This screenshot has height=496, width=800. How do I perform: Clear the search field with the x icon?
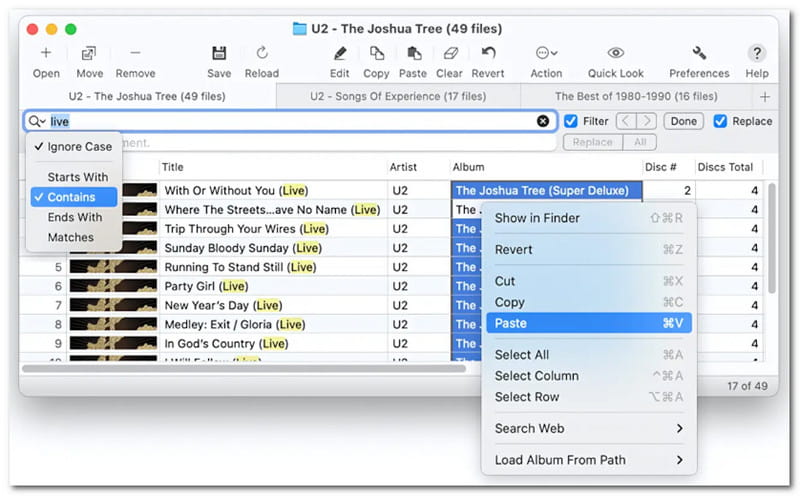click(543, 121)
